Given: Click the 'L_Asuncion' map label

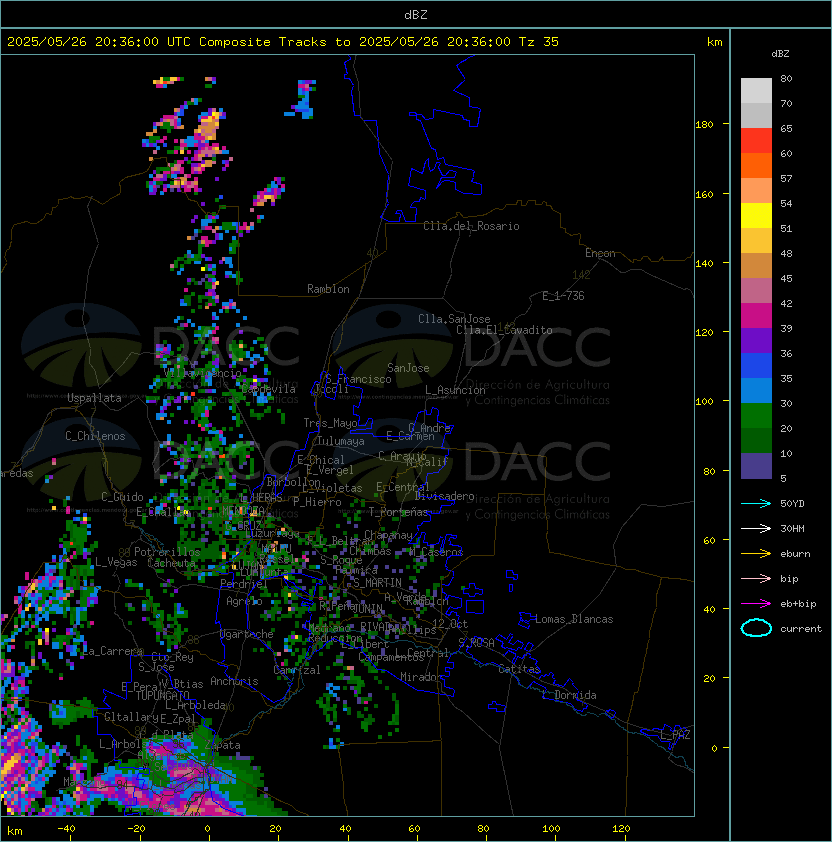Looking at the screenshot, I should [x=455, y=390].
